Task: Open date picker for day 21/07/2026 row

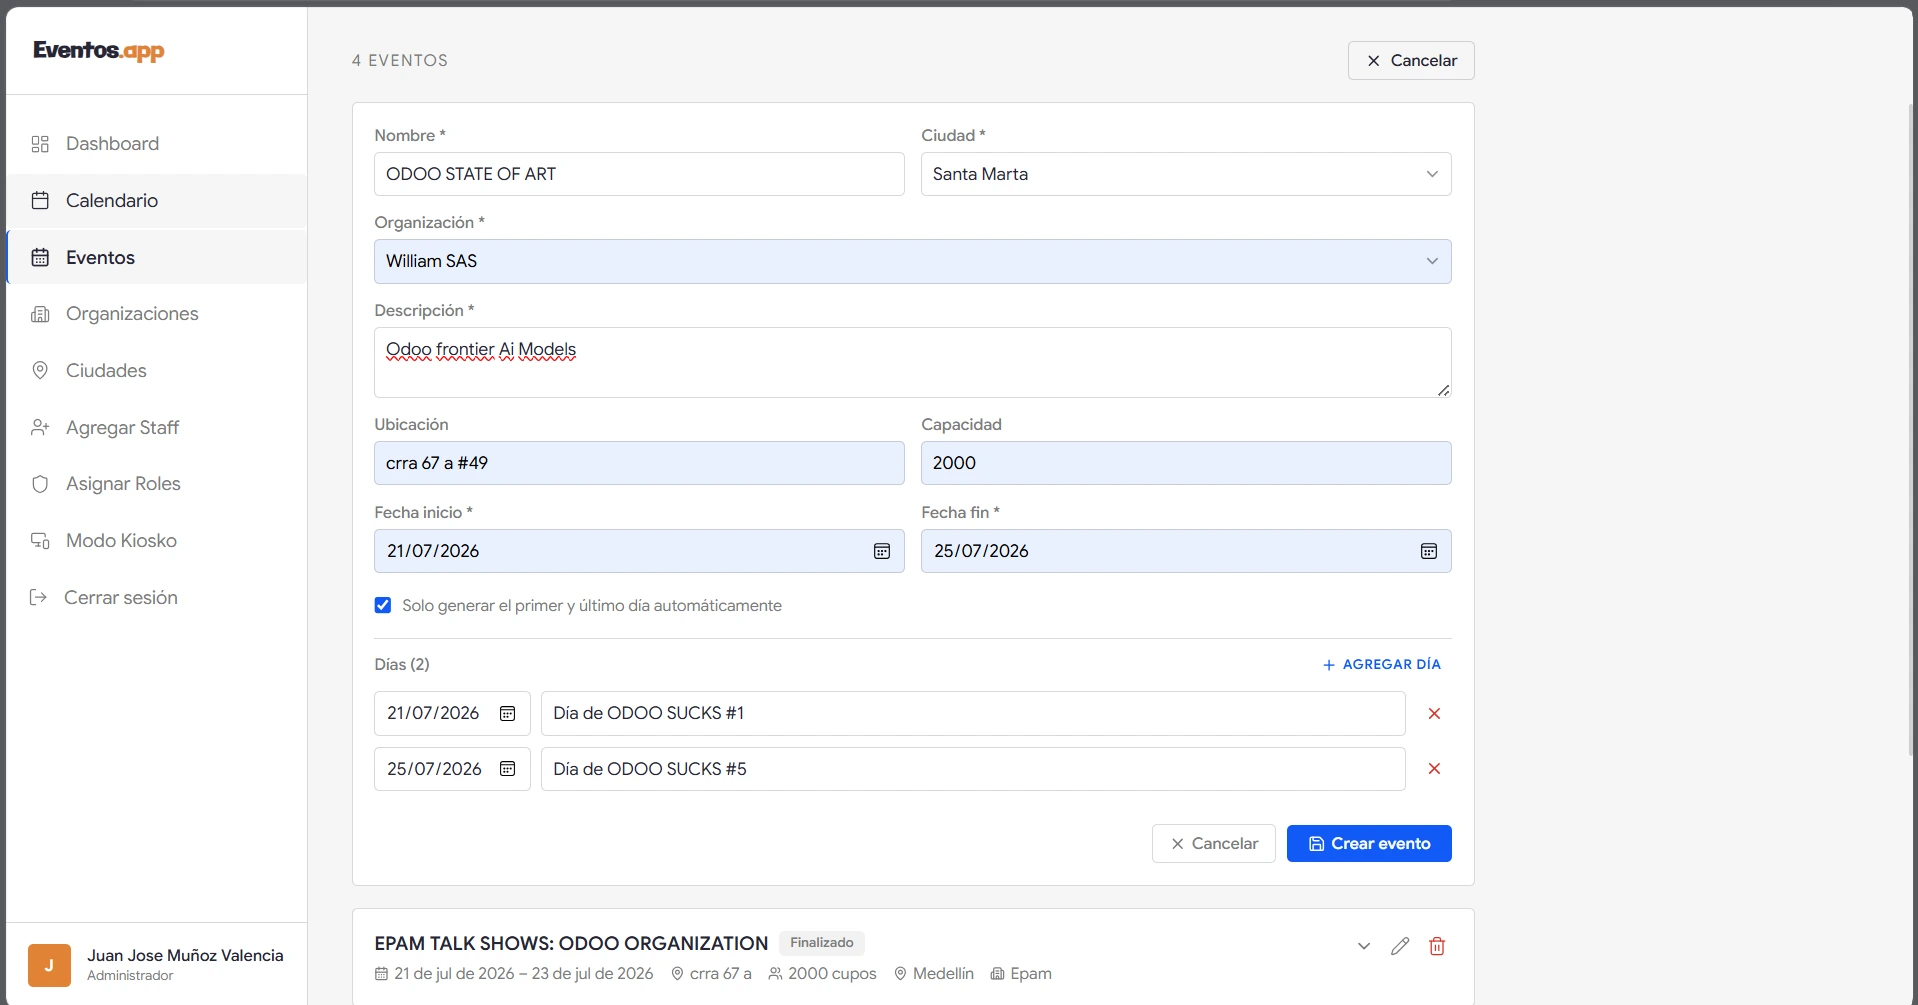Action: 508,713
